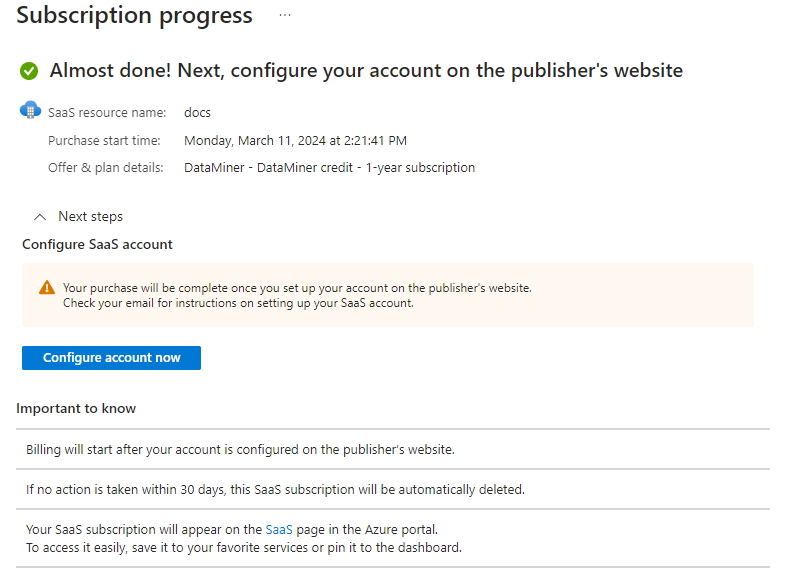This screenshot has height=584, width=812.
Task: Click the SaaS cloud resource icon
Action: point(30,110)
